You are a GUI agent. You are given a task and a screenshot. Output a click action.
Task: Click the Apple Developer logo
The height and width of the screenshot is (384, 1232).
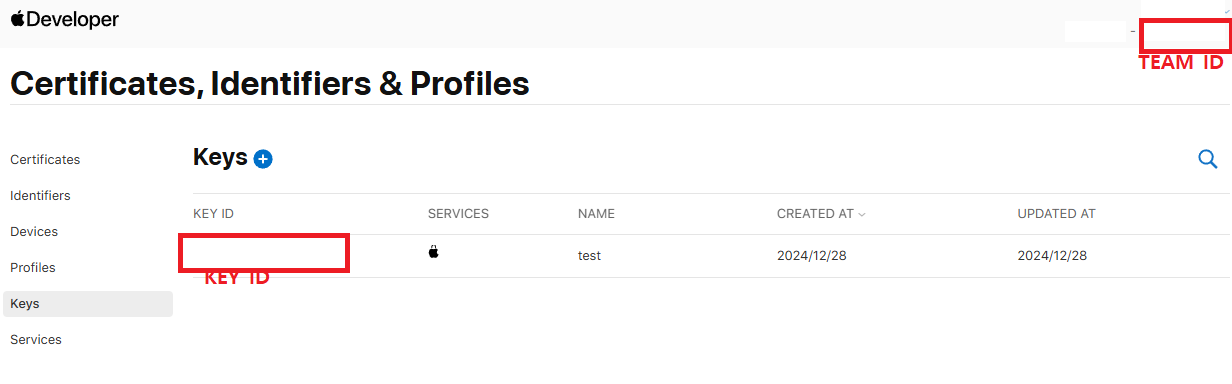pos(65,20)
